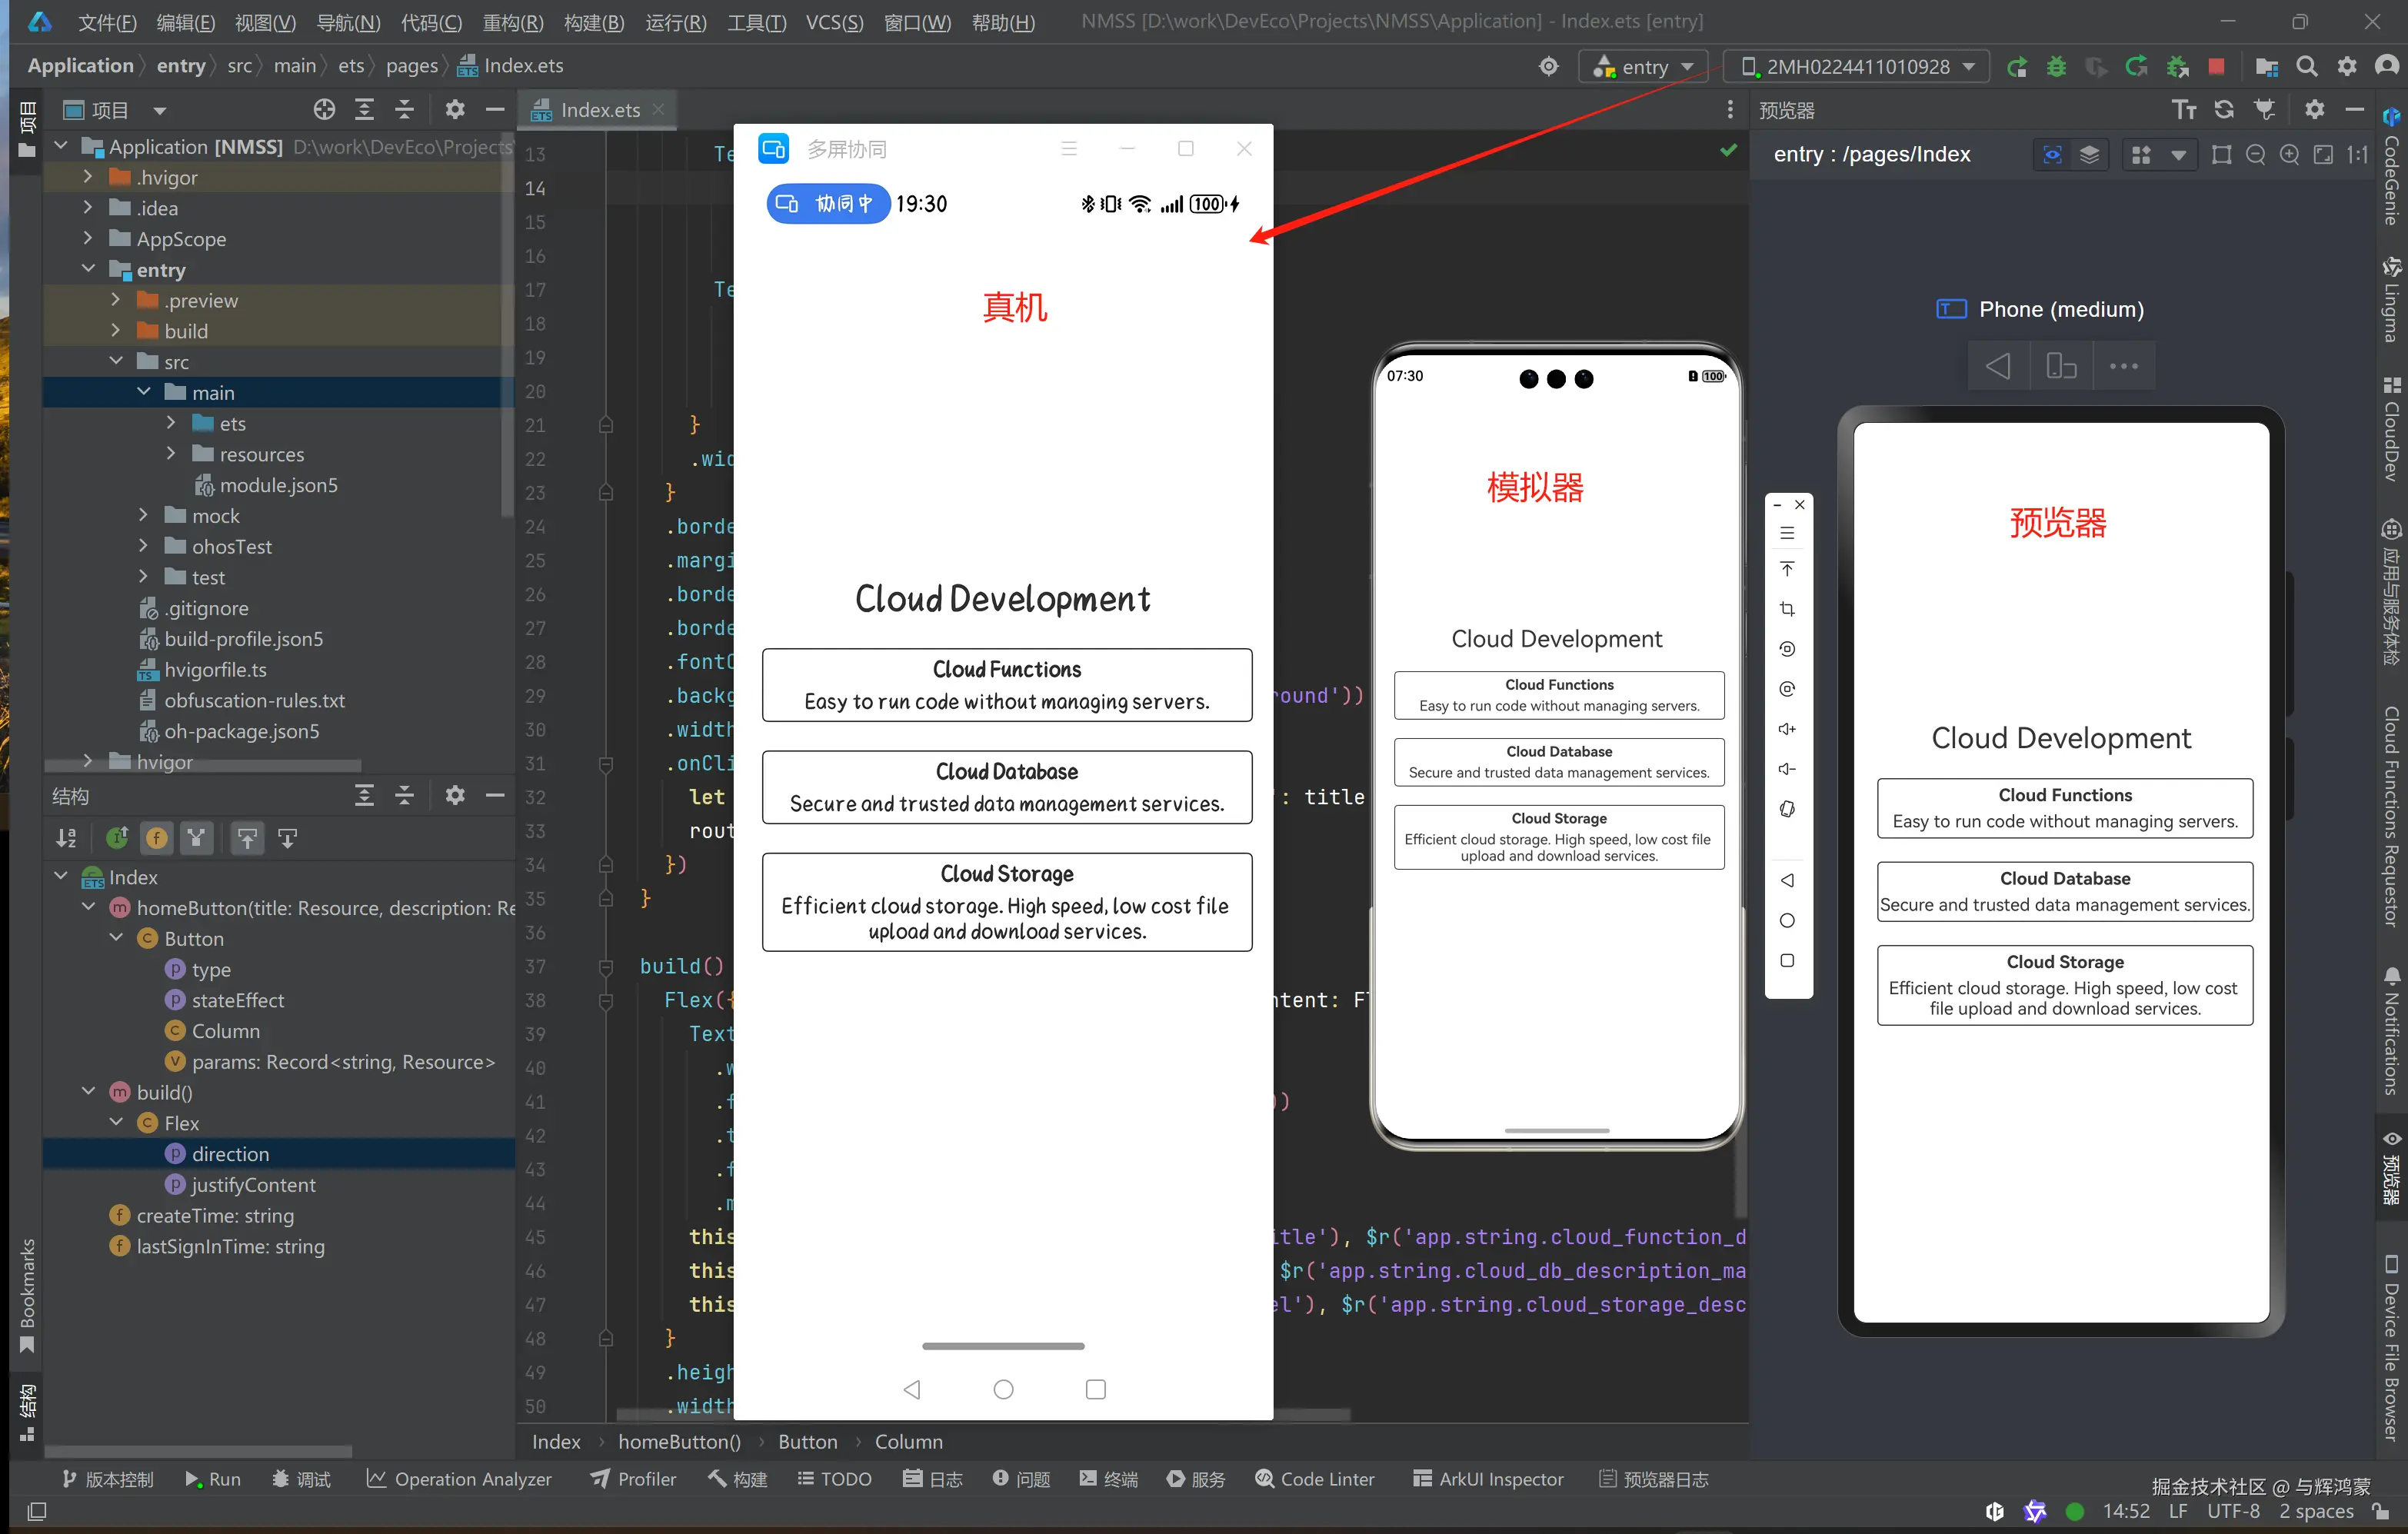The height and width of the screenshot is (1534, 2408).
Task: Expand the resources folder in project tree
Action: click(x=171, y=454)
